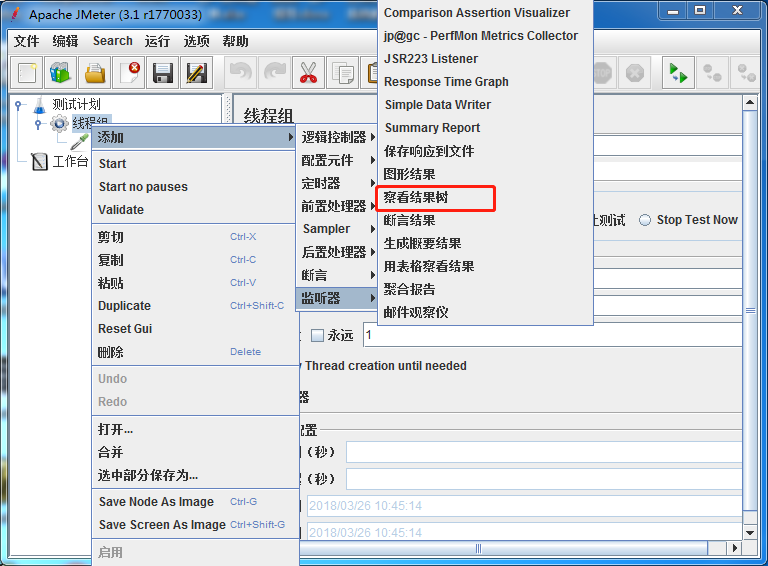Screen dimensions: 768x566
Task: Open the Templates toolbar icon
Action: pyautogui.click(x=60, y=73)
